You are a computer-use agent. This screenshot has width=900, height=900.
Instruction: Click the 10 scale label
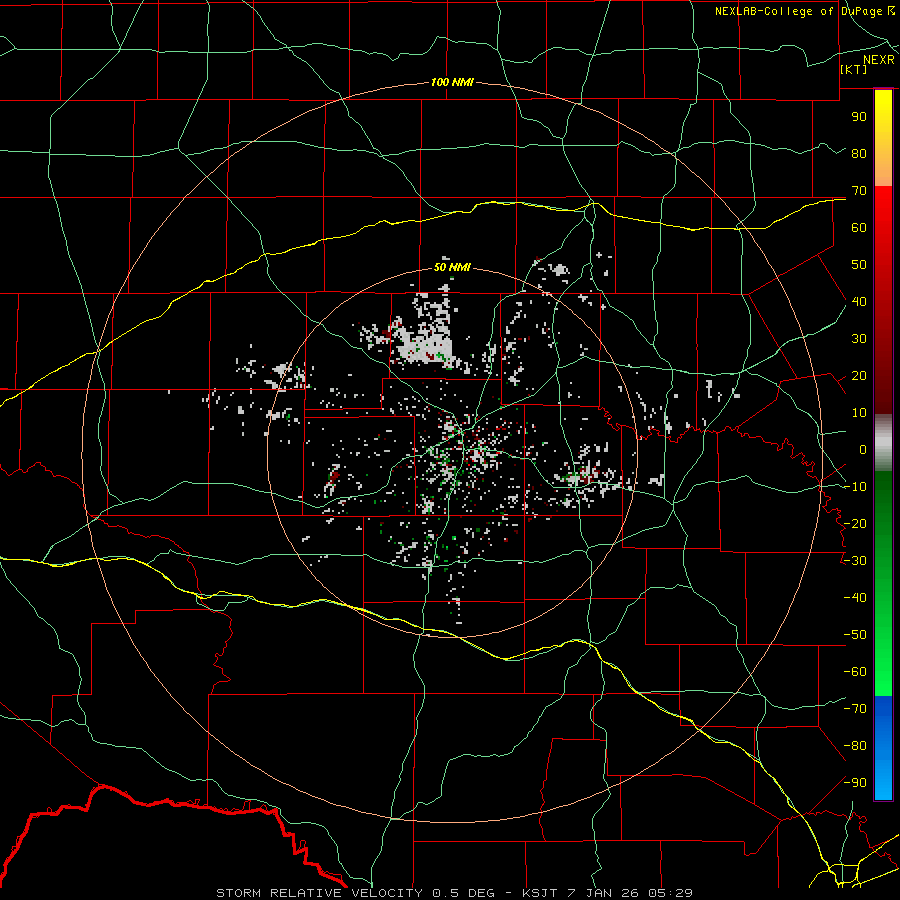859,413
